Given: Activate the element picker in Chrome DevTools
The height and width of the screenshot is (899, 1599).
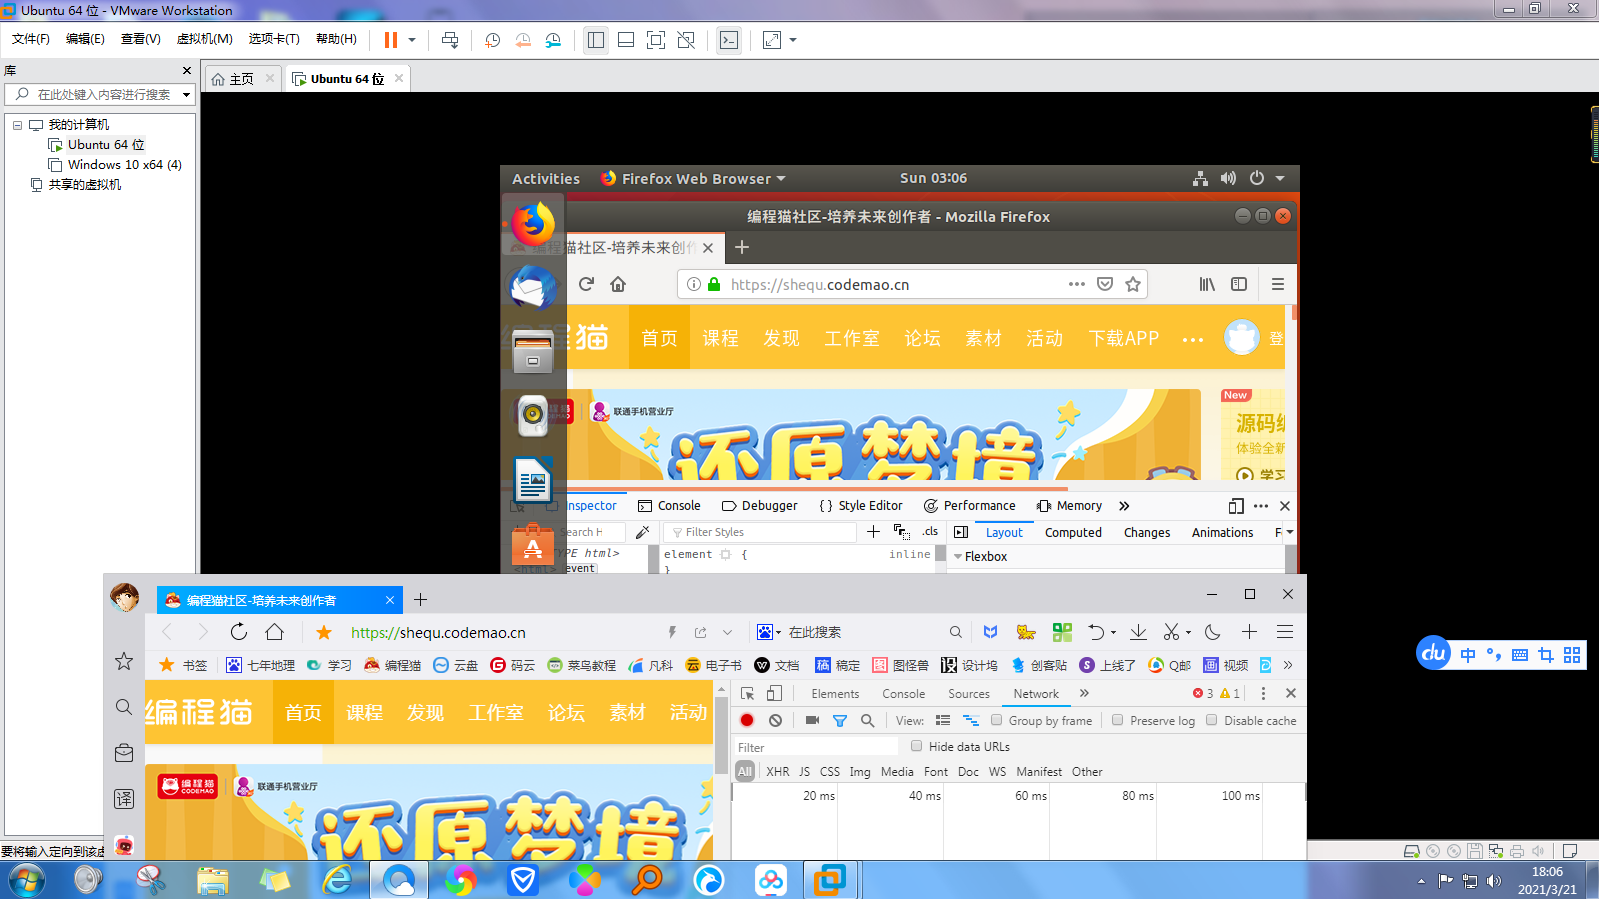Looking at the screenshot, I should (x=747, y=693).
